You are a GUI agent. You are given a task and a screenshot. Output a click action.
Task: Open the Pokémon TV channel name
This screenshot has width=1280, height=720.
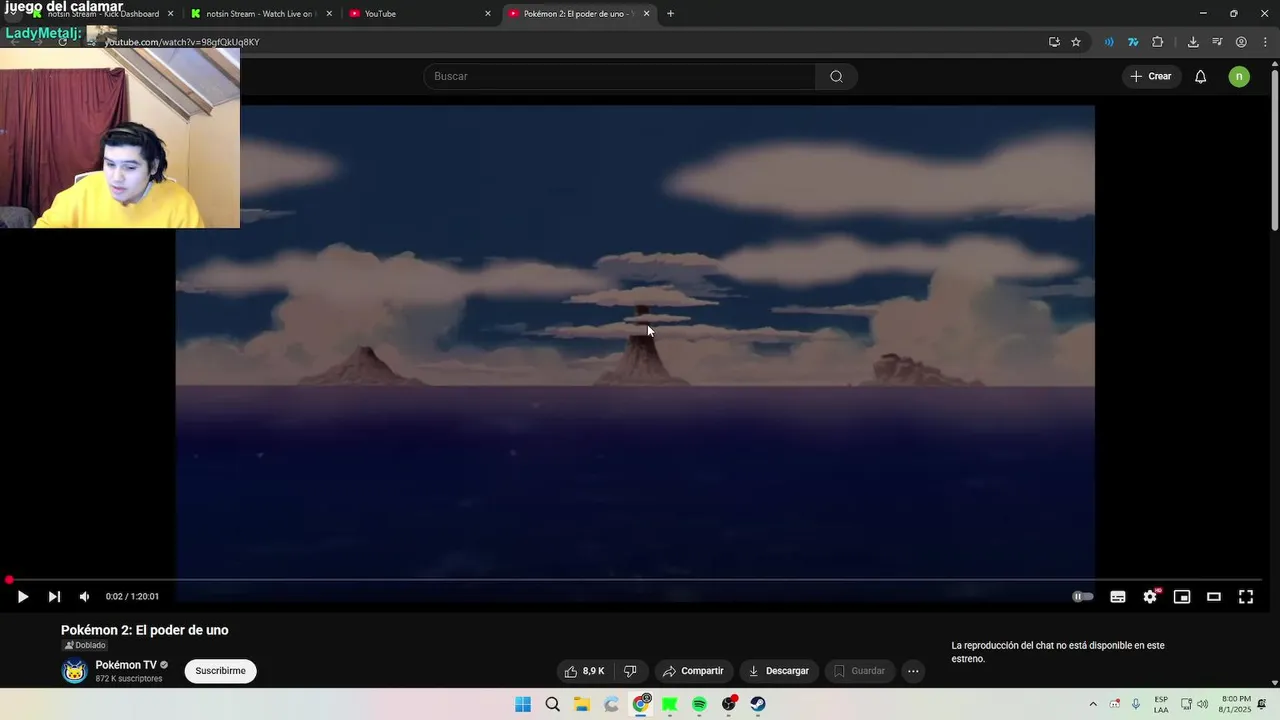(126, 665)
